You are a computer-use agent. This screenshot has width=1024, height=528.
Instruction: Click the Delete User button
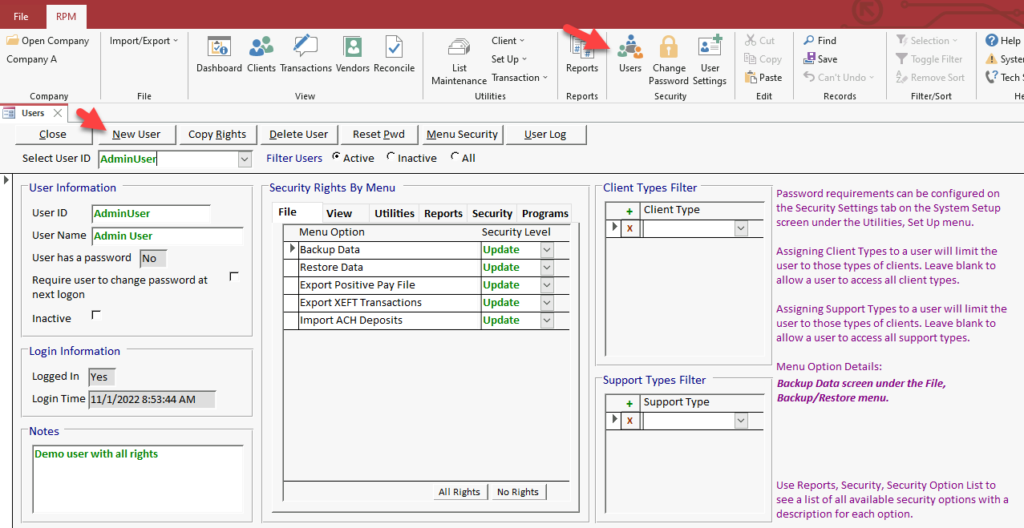click(298, 135)
